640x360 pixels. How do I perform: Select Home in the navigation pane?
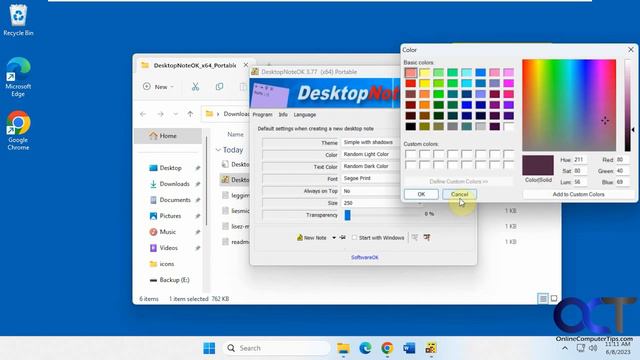point(168,136)
